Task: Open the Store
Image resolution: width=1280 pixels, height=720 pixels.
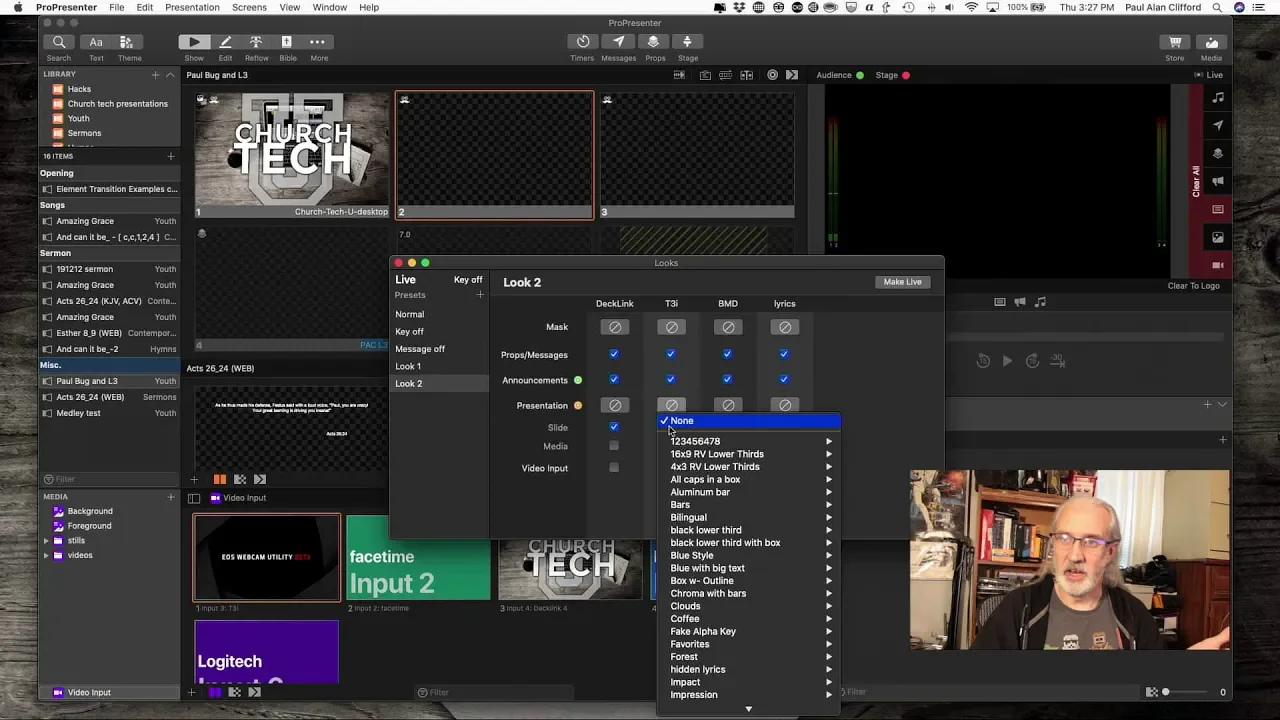Action: click(x=1174, y=42)
